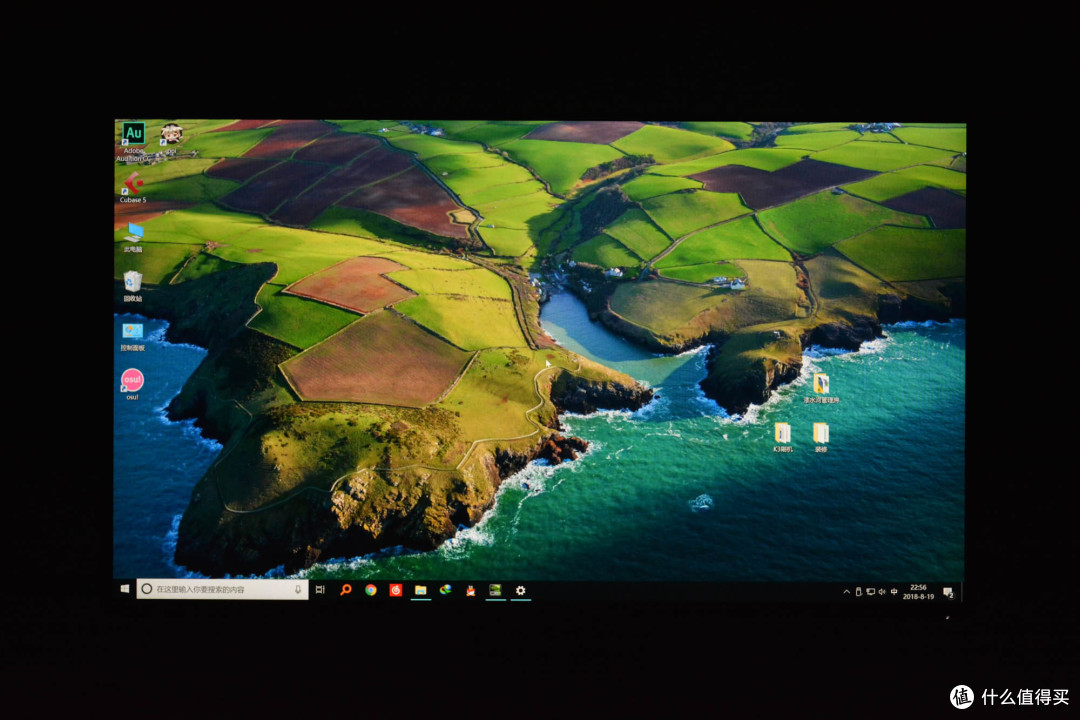Open the blue-green browser icon in taskbar

(x=446, y=590)
